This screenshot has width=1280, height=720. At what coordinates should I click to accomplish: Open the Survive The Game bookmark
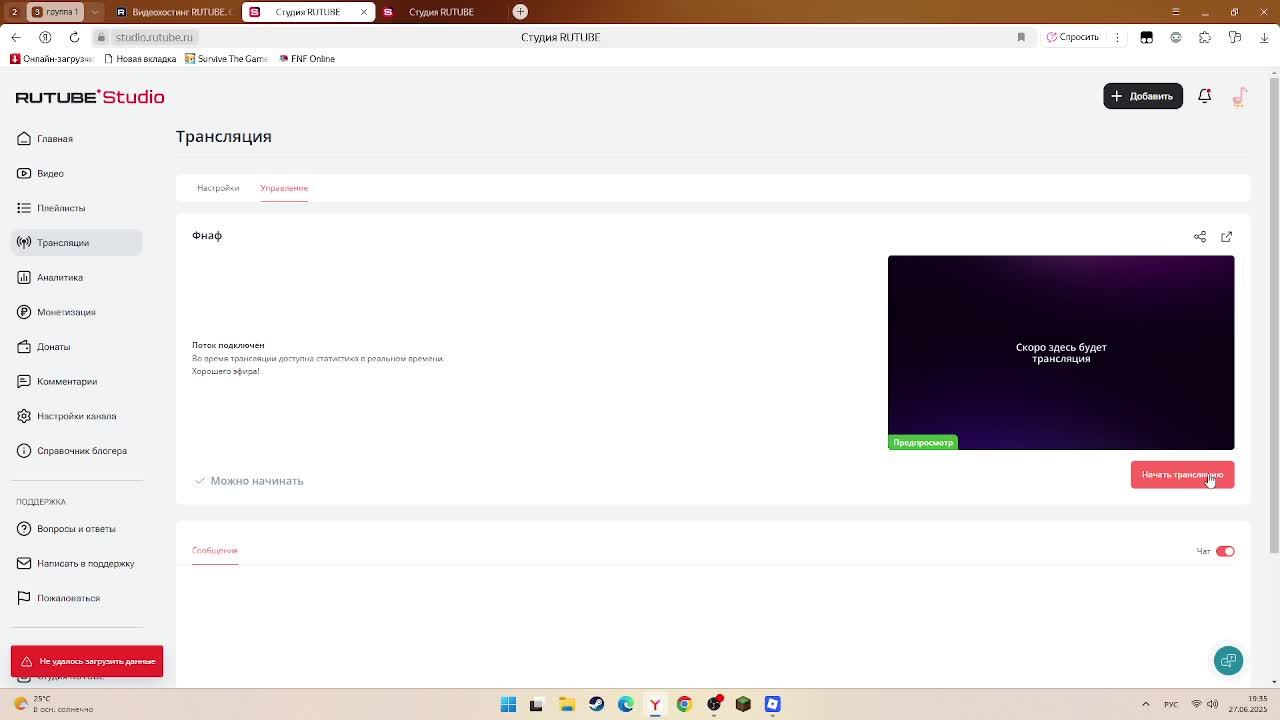pos(226,59)
